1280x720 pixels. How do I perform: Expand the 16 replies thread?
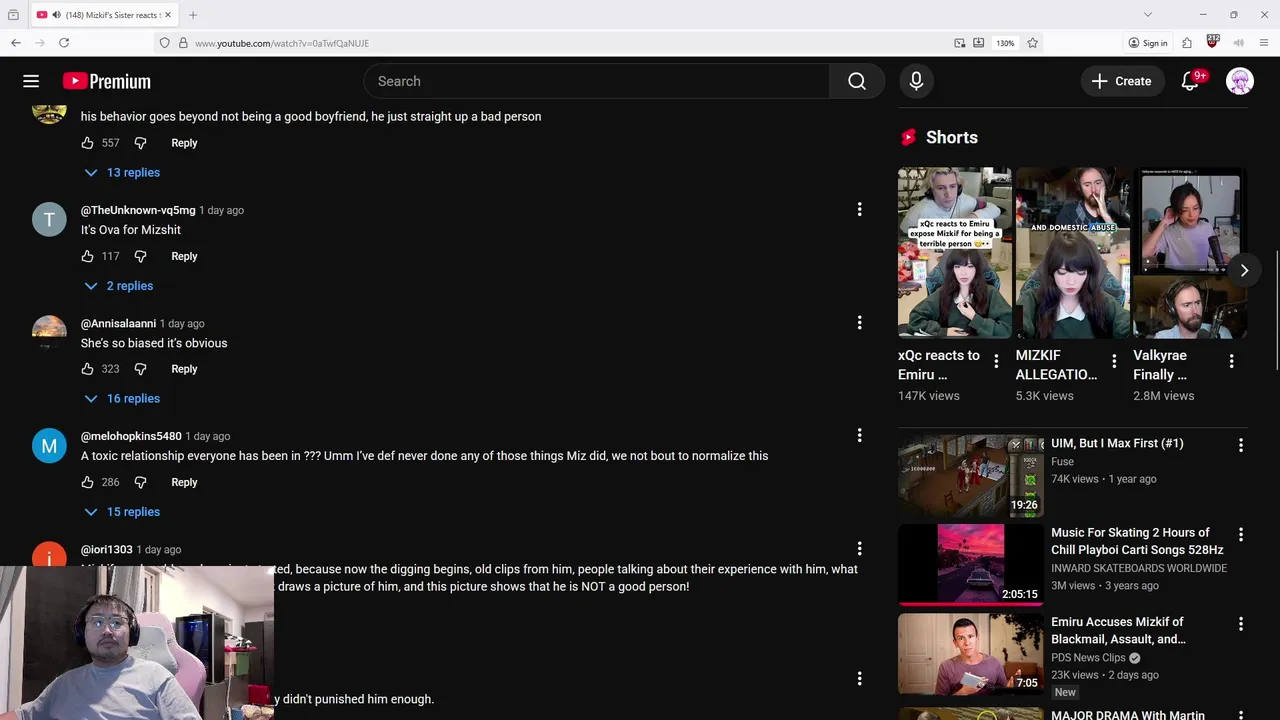tap(122, 398)
